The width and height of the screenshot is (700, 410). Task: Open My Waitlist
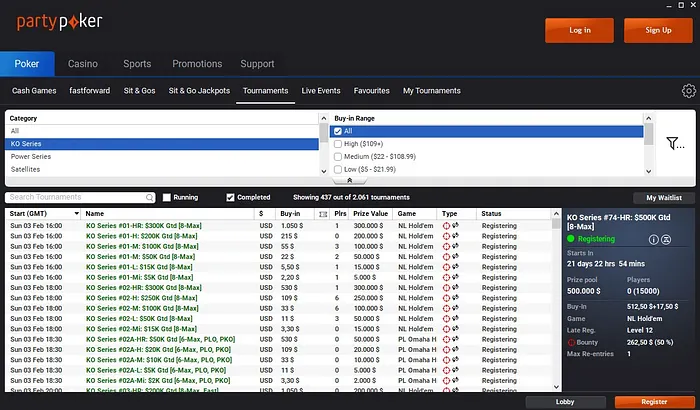(x=664, y=198)
